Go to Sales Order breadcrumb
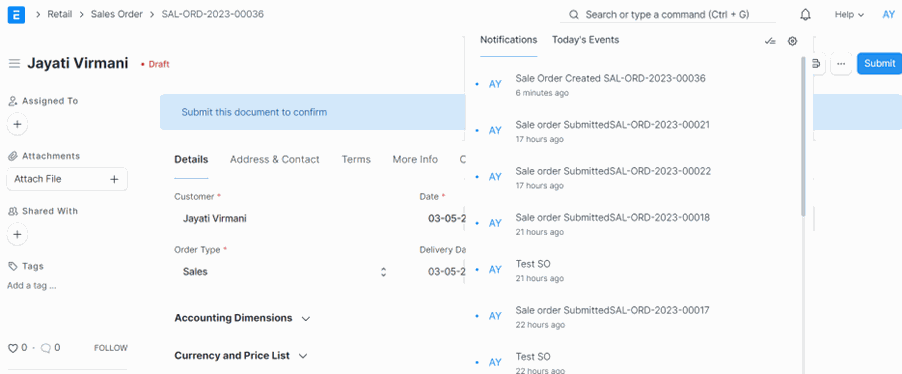Screen dimensions: 902x374 tap(117, 14)
